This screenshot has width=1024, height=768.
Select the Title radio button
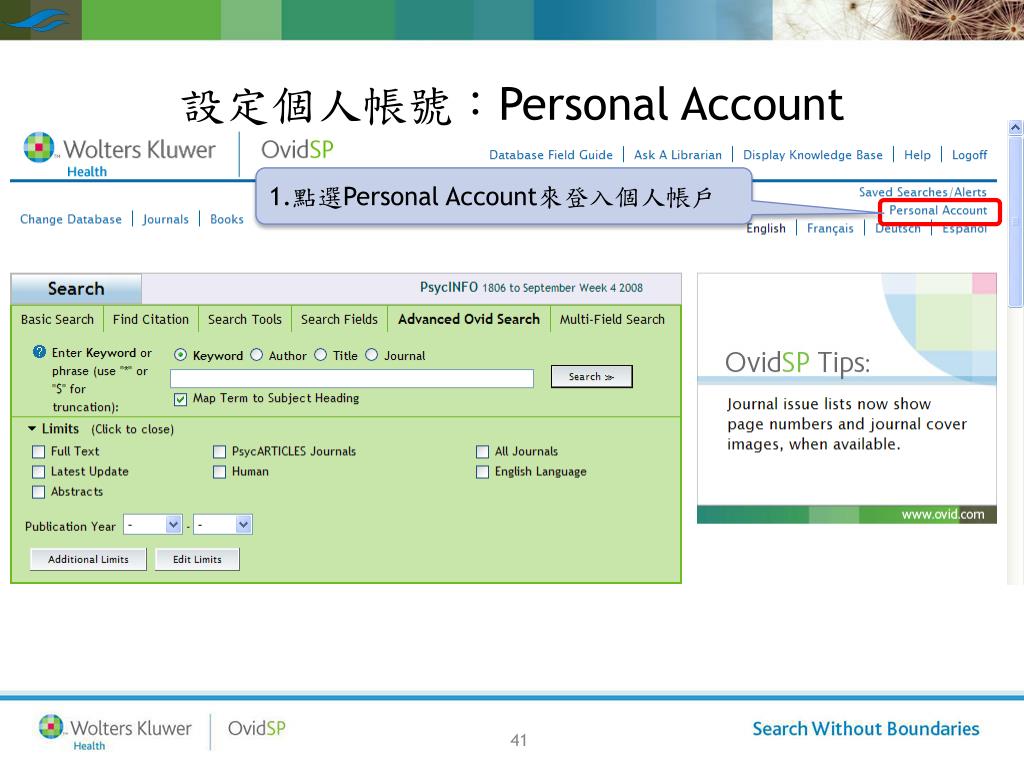pos(321,355)
